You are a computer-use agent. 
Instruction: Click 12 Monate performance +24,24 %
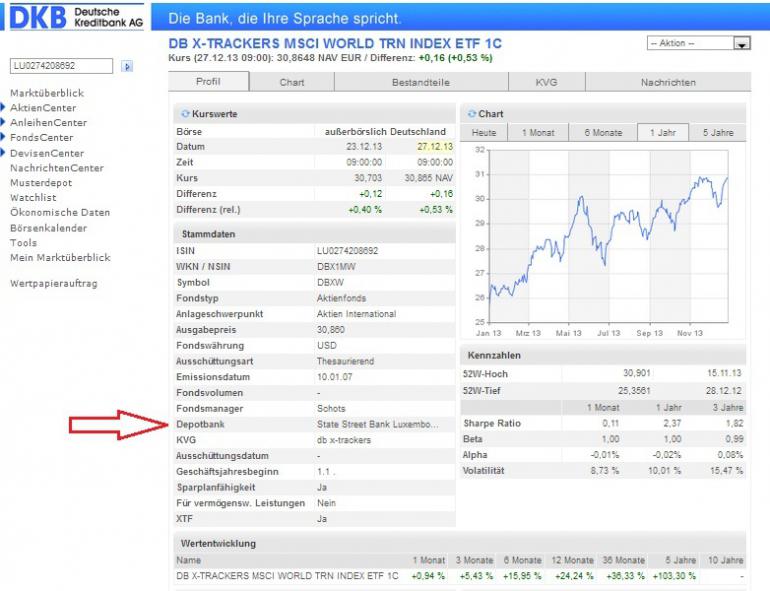click(x=574, y=575)
